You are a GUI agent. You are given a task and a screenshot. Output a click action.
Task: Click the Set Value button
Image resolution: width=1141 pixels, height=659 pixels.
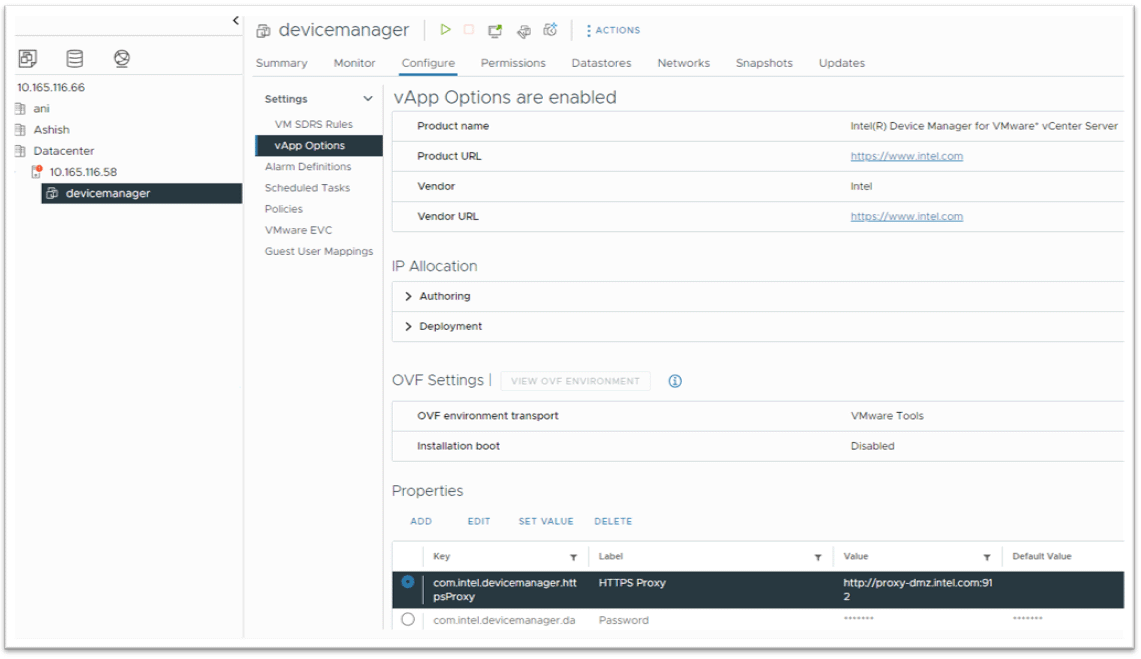click(545, 522)
